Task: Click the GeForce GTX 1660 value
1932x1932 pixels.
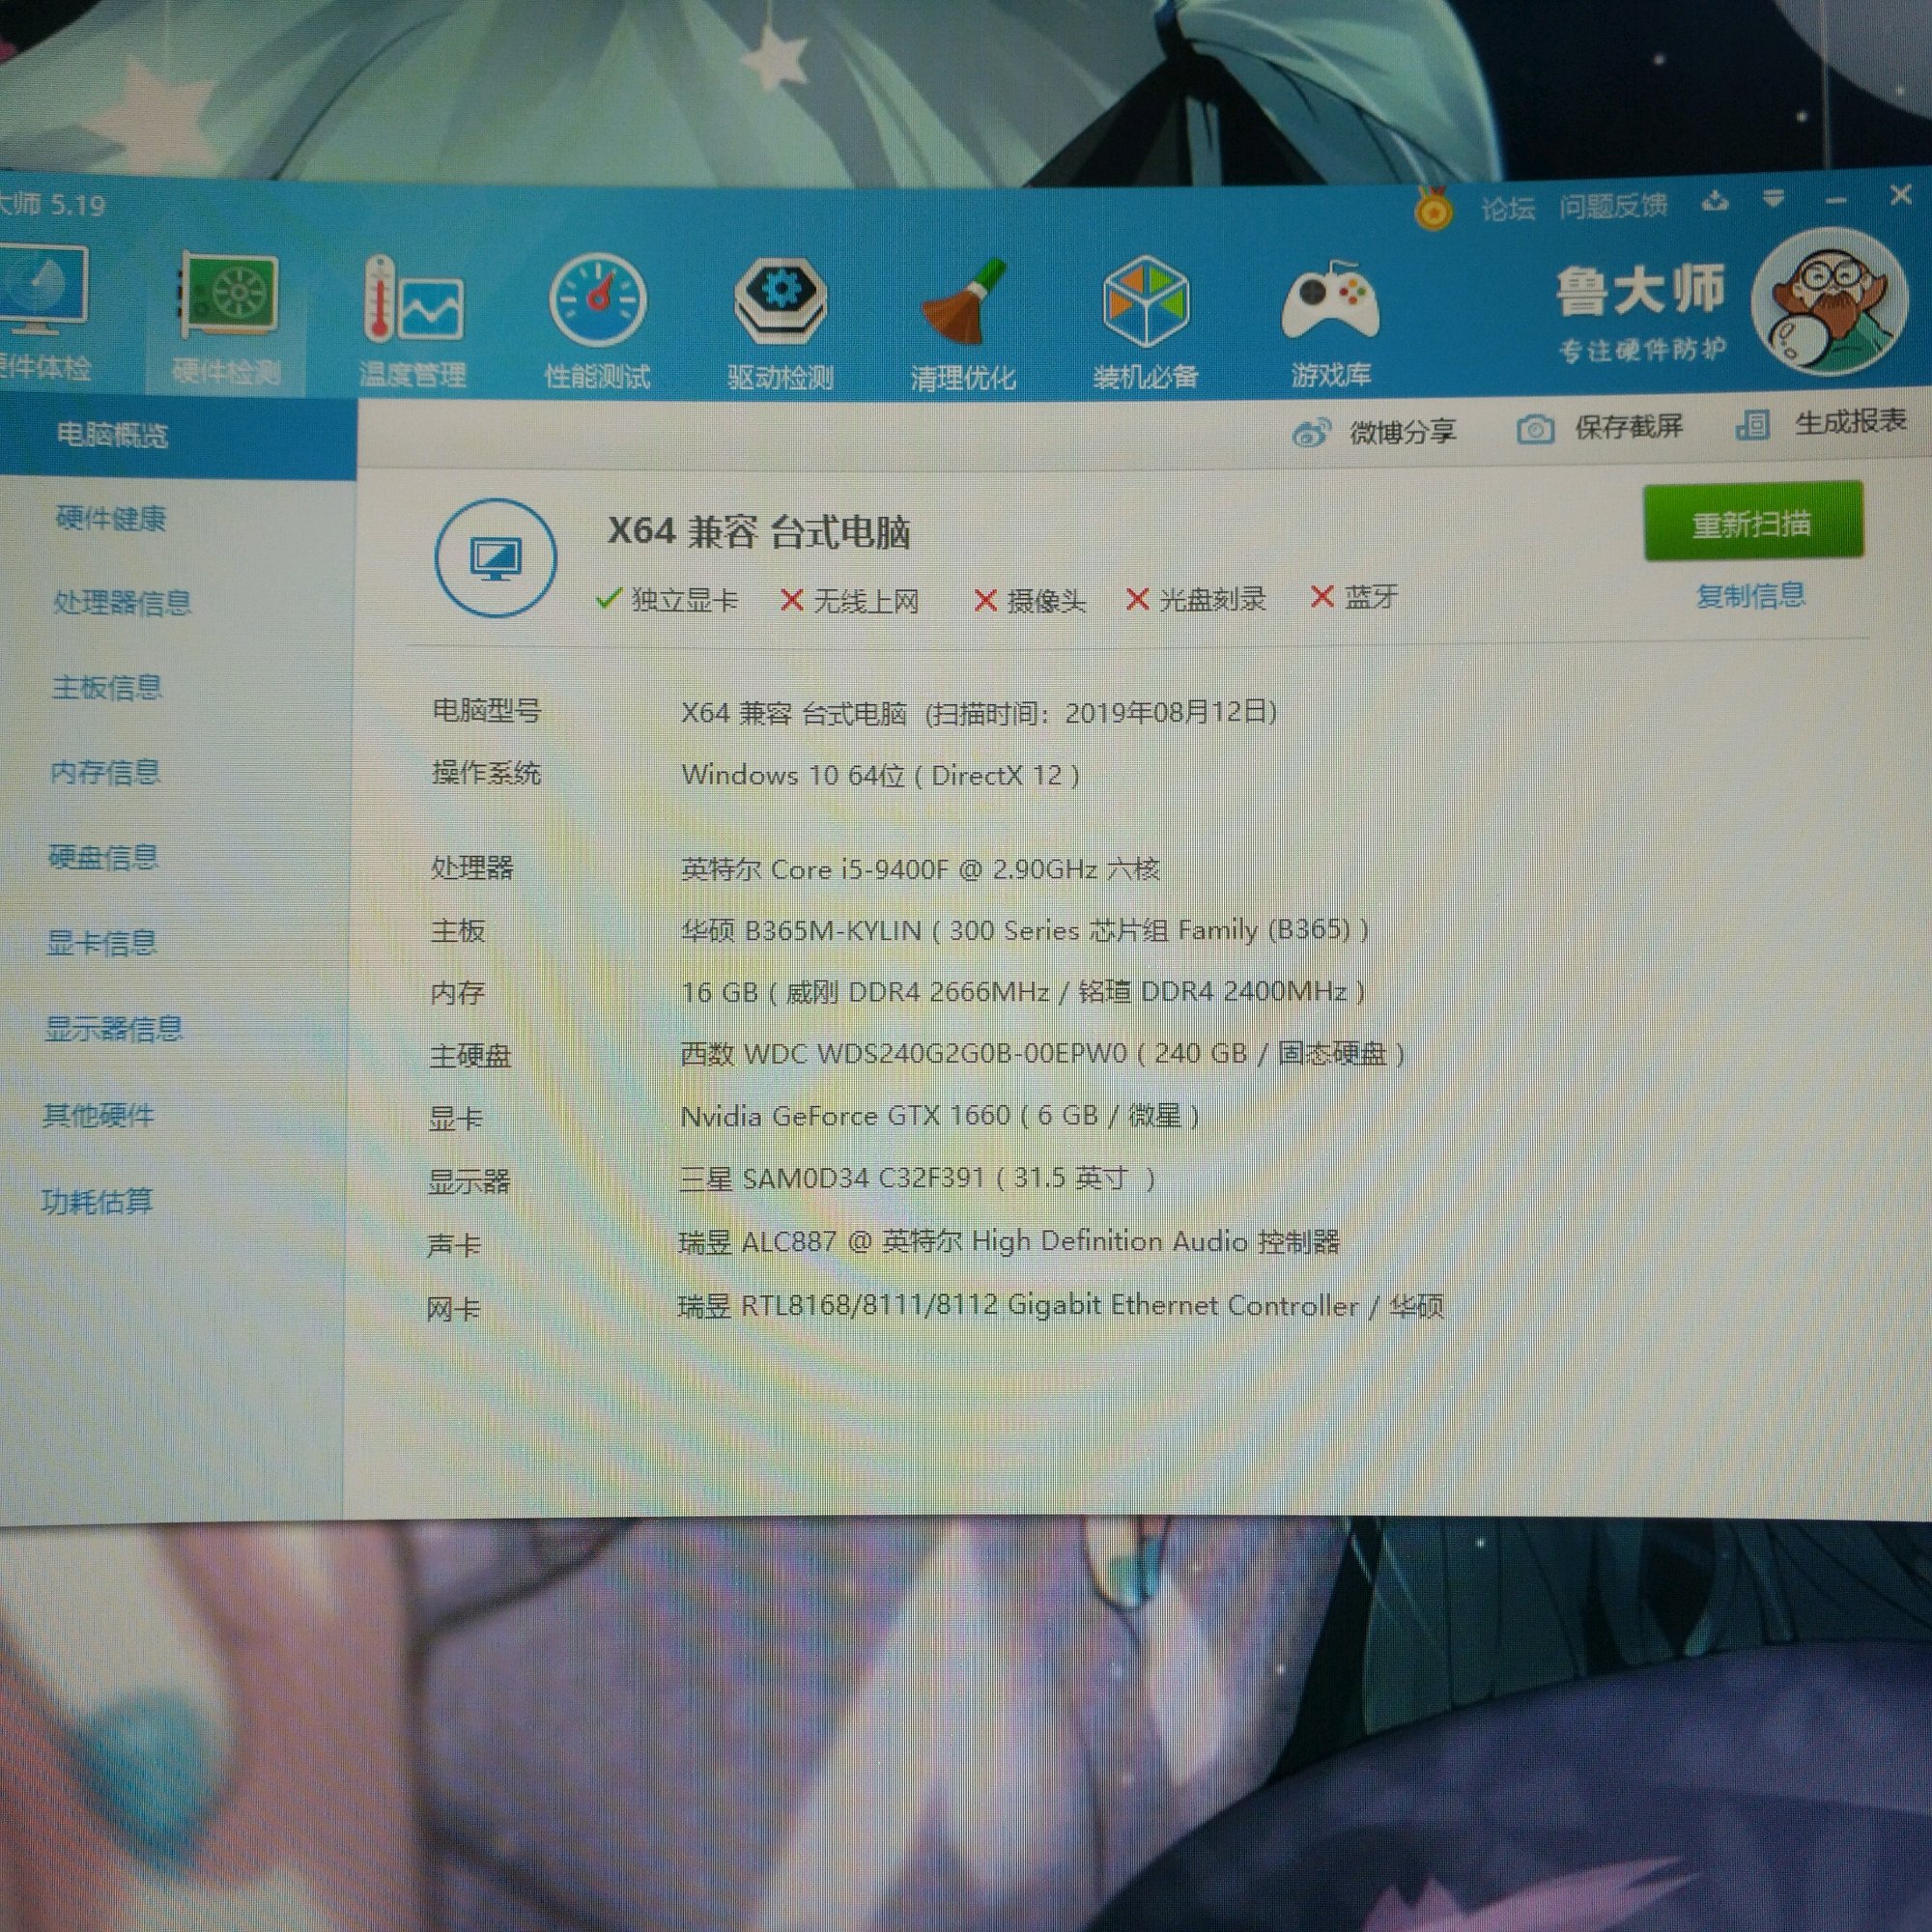Action: pos(940,1116)
